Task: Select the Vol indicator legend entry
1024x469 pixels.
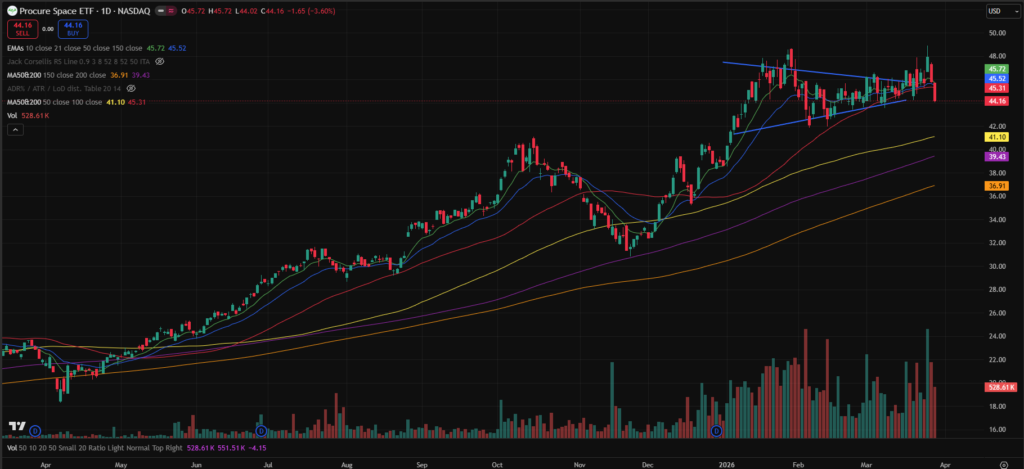Action: [x=11, y=116]
